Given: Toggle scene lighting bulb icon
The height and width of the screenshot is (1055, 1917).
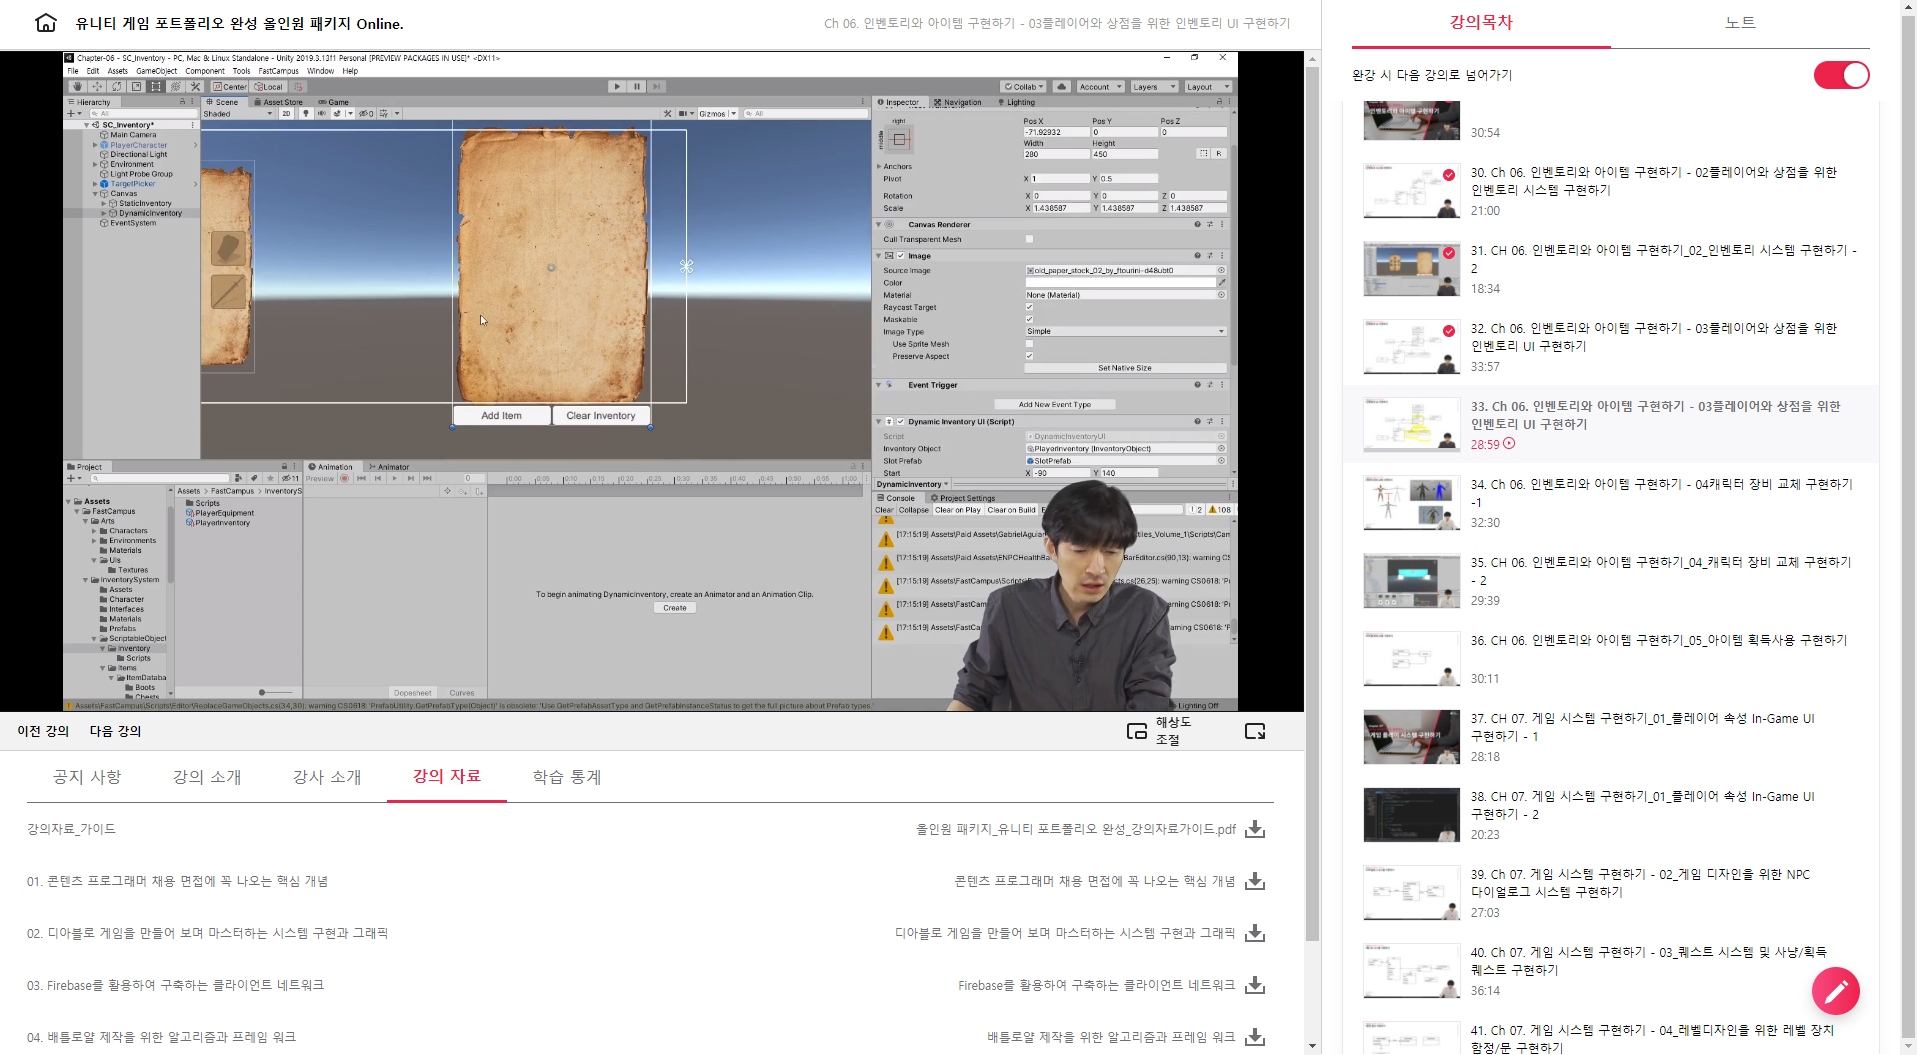Looking at the screenshot, I should click(x=306, y=114).
